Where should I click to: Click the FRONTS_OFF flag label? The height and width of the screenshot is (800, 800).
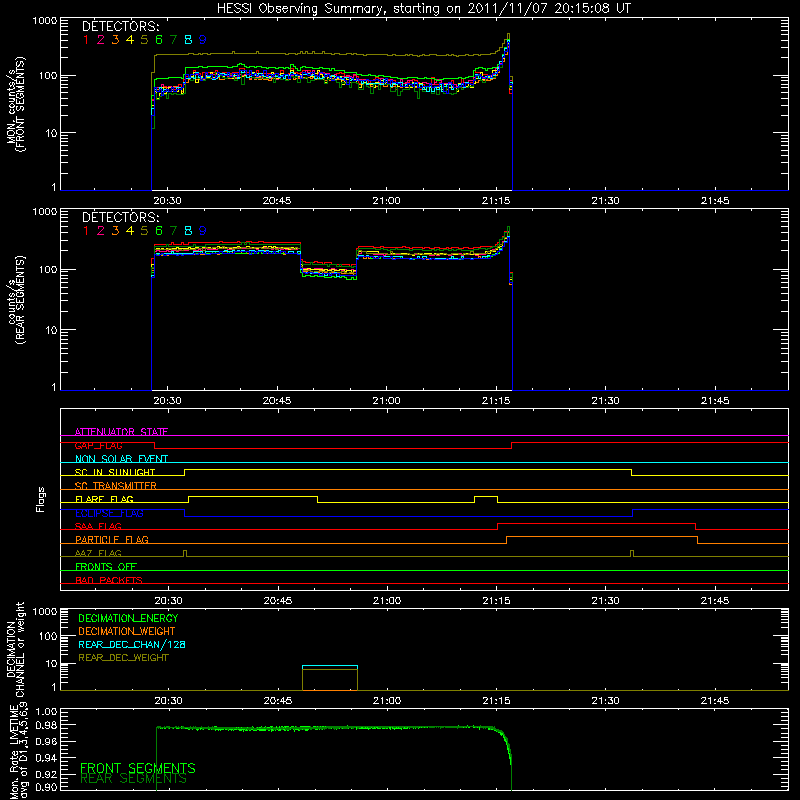point(106,566)
